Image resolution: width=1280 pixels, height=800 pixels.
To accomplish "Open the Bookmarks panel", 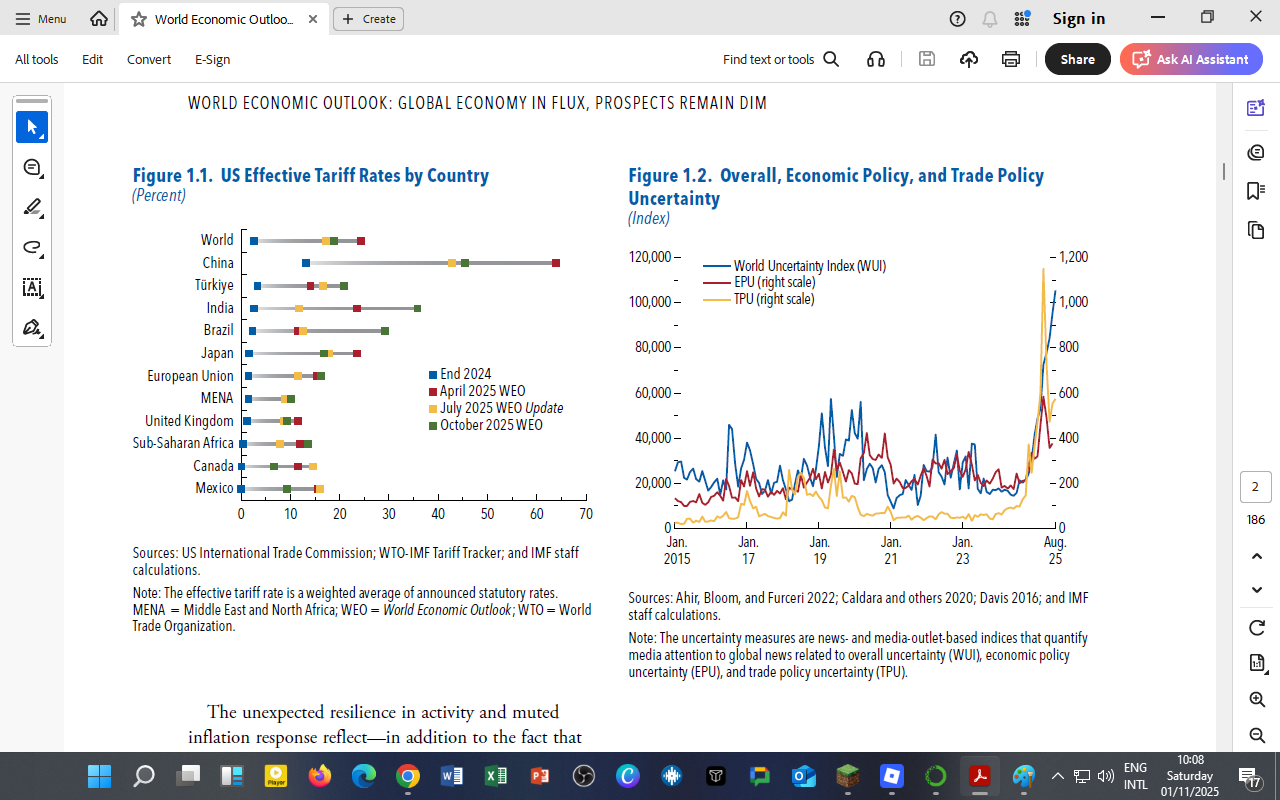I will coord(1255,190).
